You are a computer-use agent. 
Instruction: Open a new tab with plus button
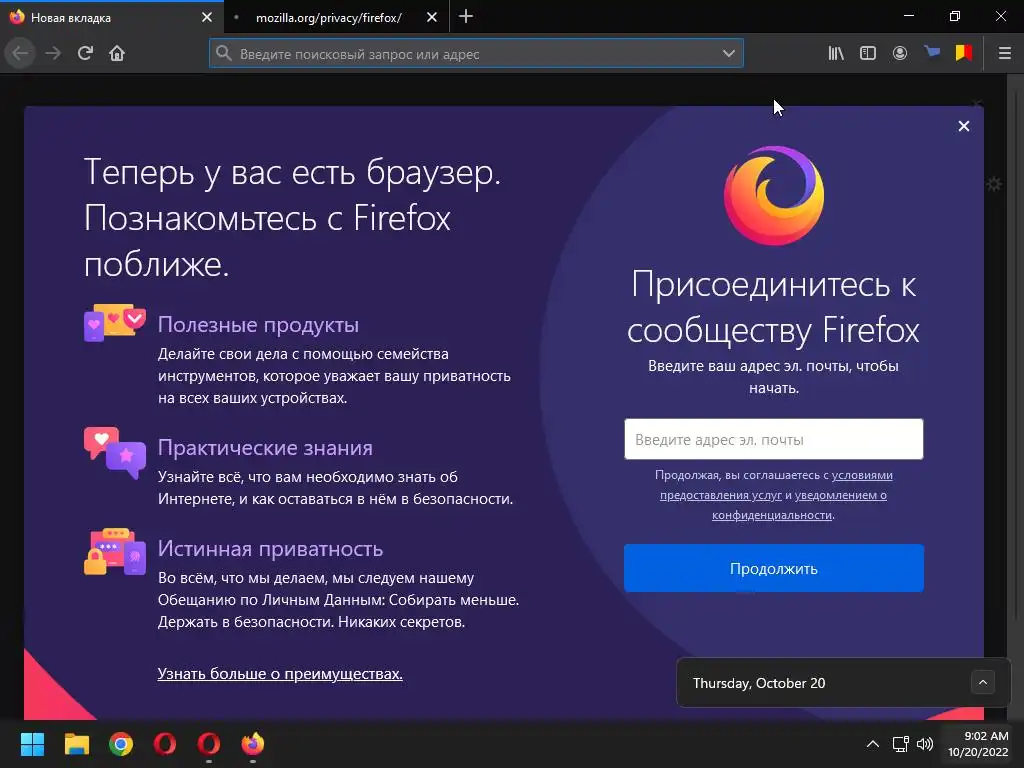coord(466,17)
